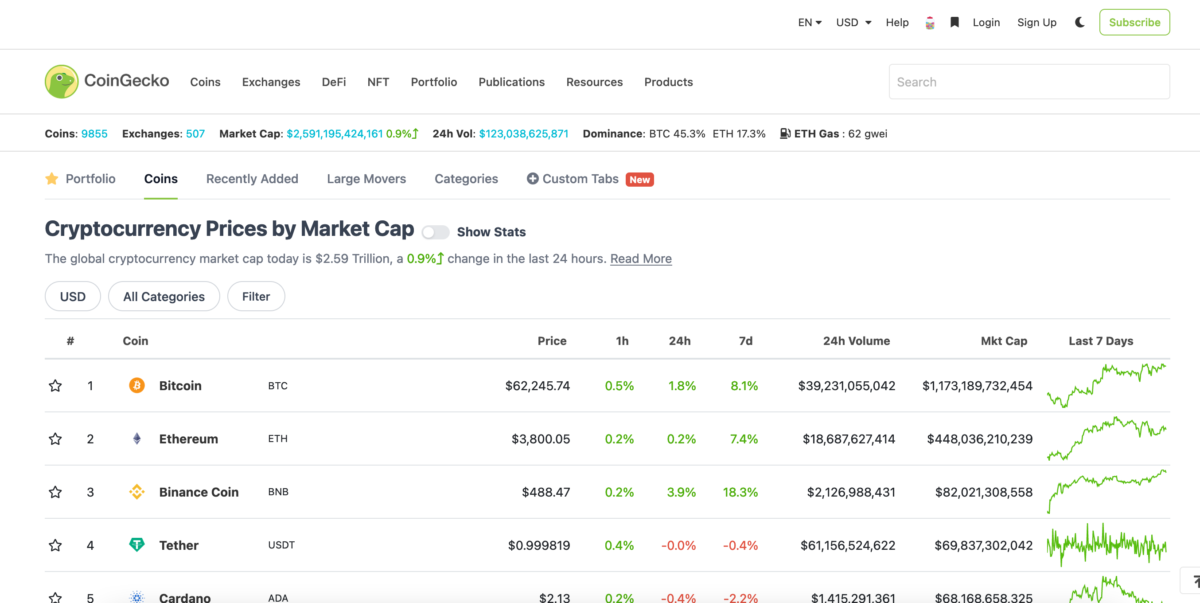Open the Read More link
The image size is (1200, 603).
point(641,258)
